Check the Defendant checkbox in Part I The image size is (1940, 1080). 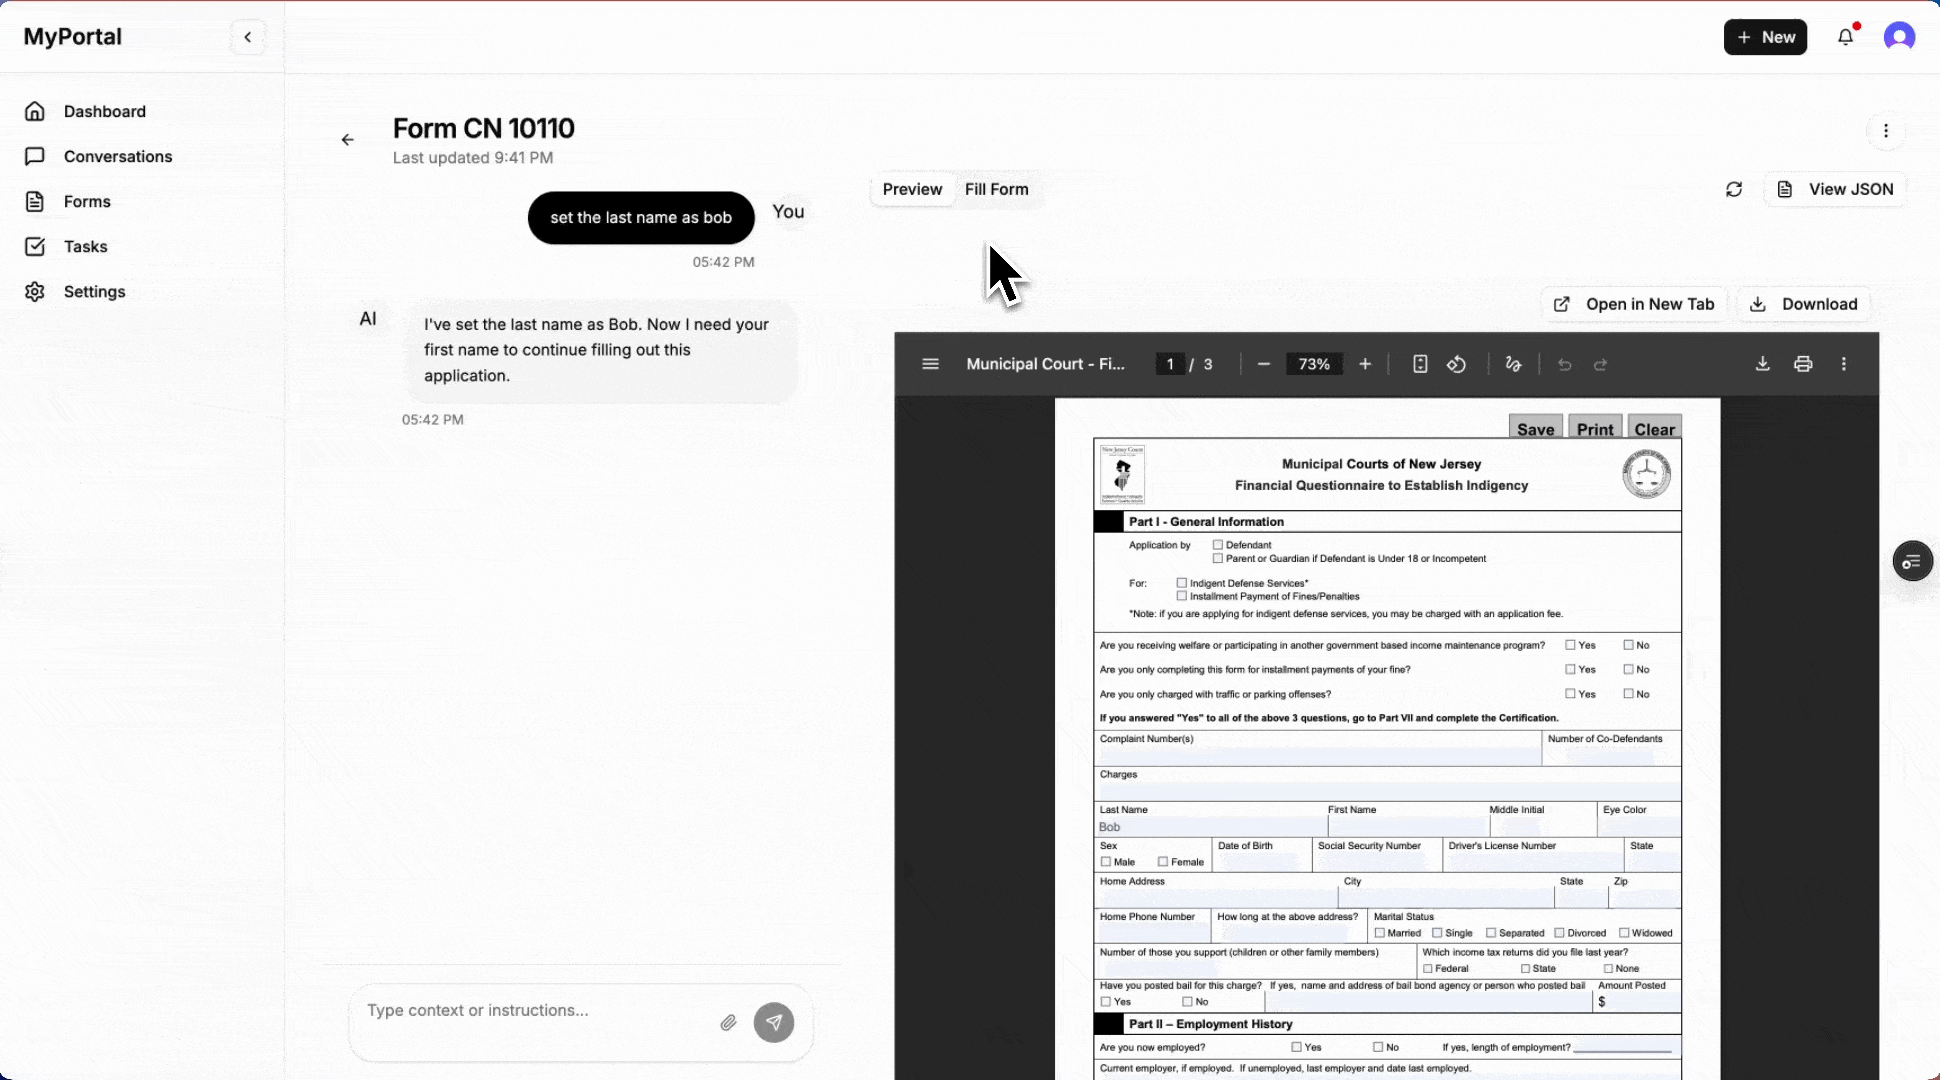pyautogui.click(x=1217, y=545)
